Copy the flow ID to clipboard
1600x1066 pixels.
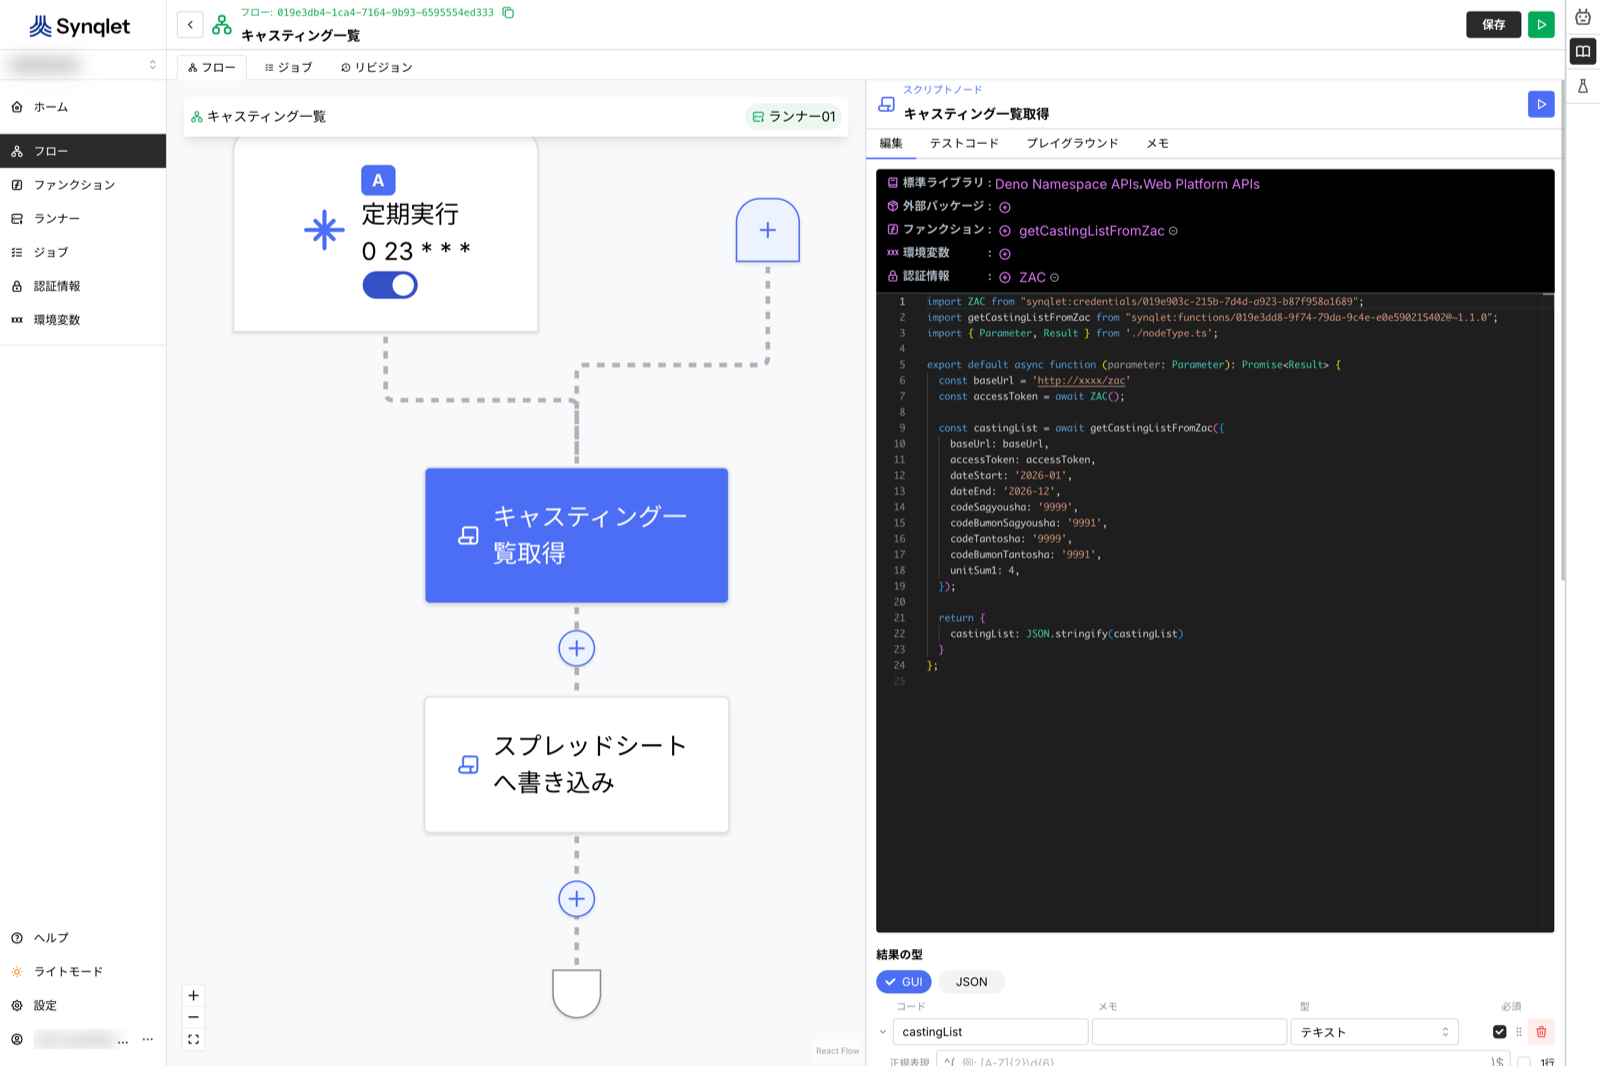(x=508, y=13)
